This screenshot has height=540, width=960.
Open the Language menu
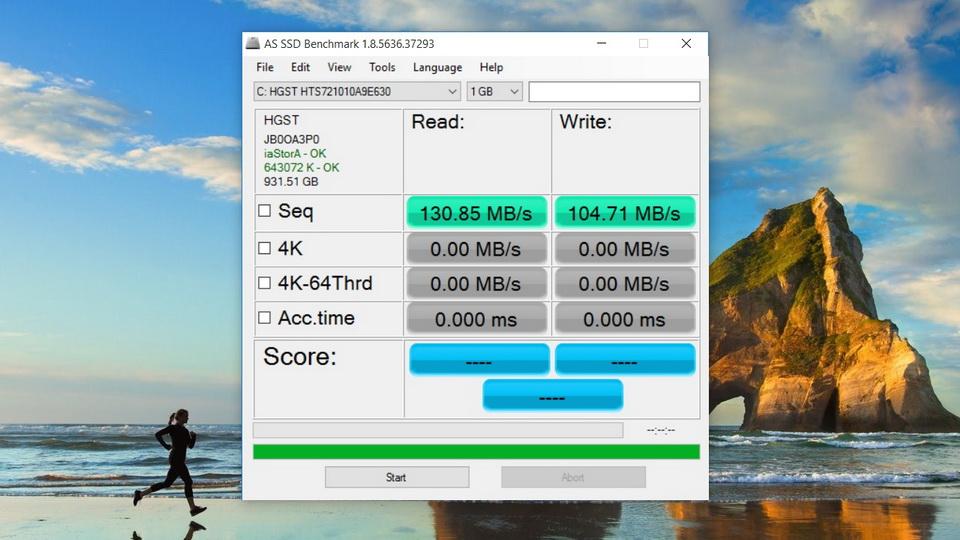(437, 67)
